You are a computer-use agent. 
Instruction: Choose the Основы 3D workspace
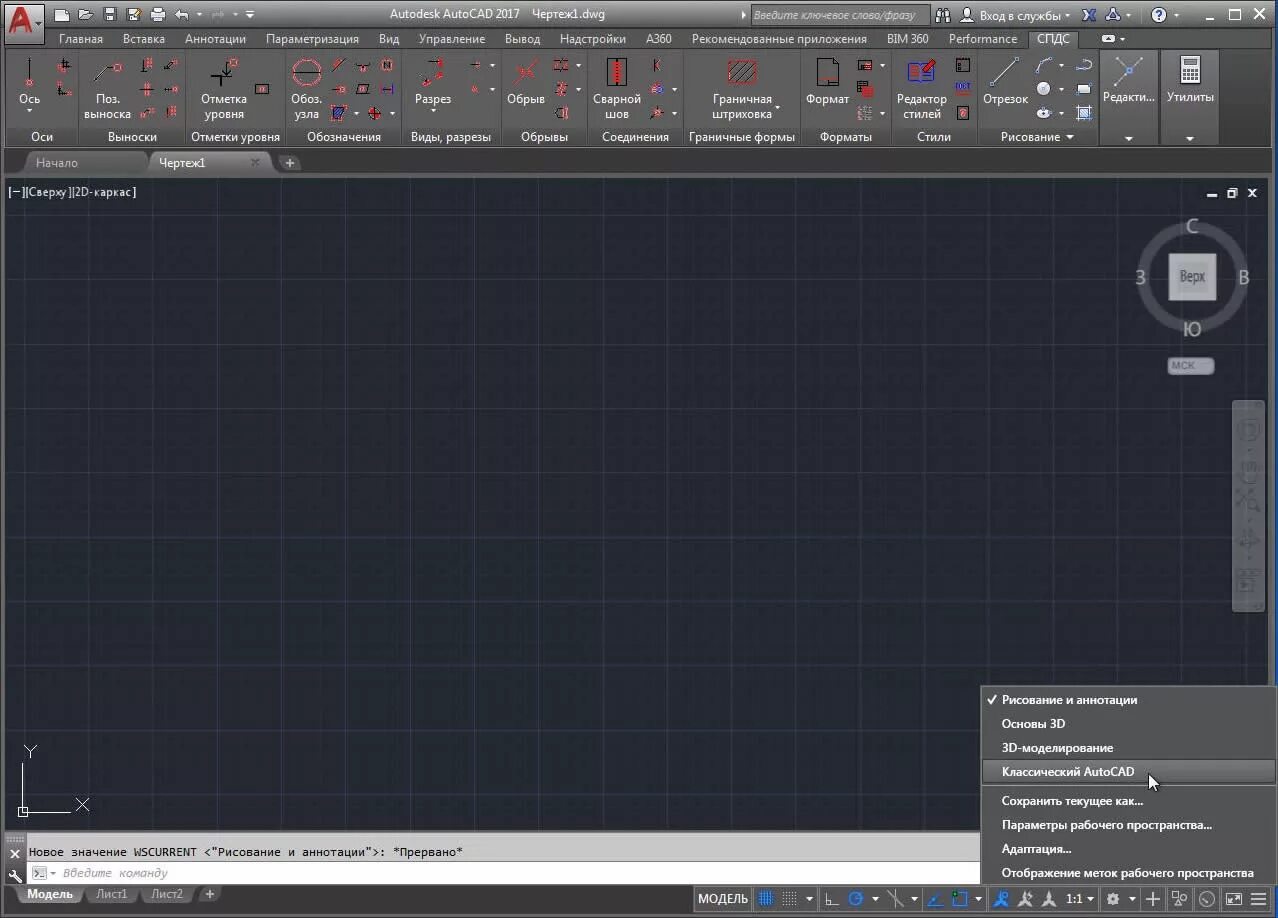pyautogui.click(x=1033, y=724)
